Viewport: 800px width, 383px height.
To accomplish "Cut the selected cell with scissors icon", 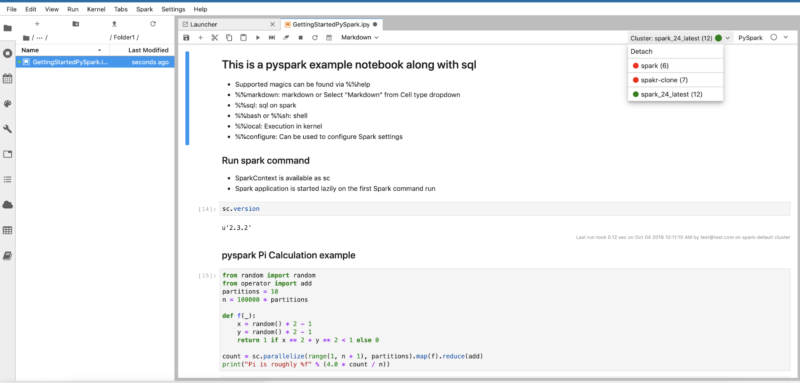I will point(215,38).
